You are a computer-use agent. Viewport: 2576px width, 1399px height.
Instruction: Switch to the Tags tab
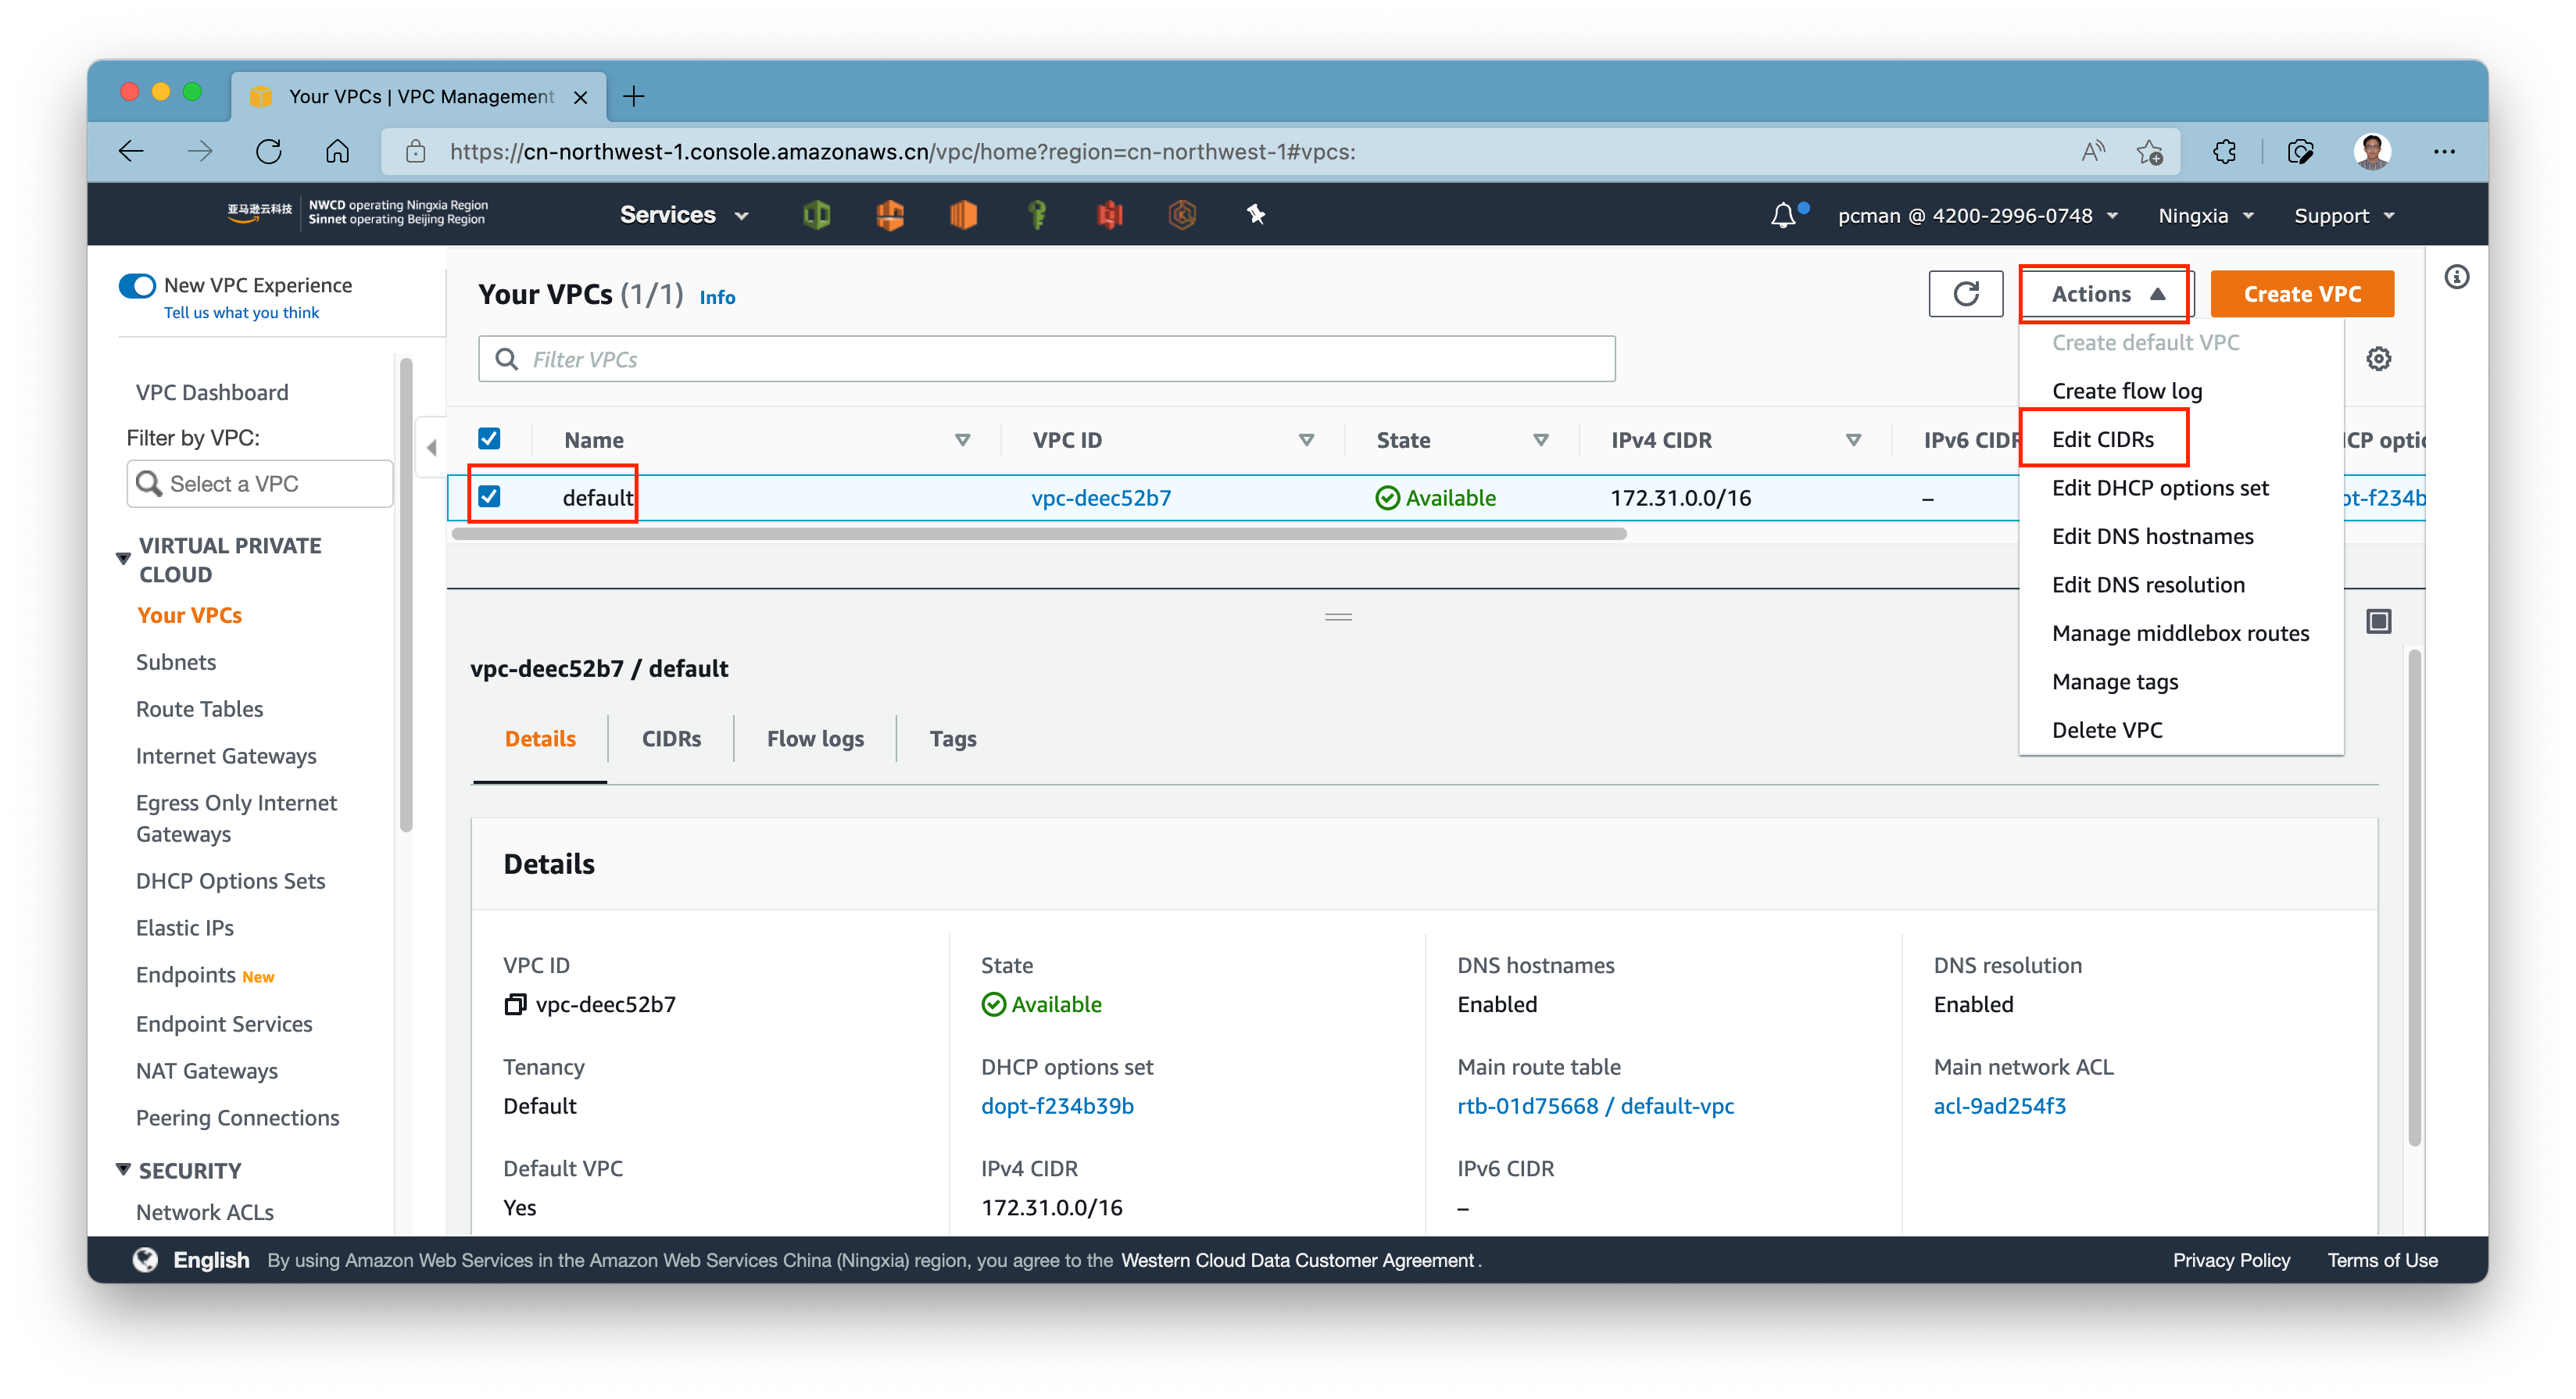pos(952,739)
